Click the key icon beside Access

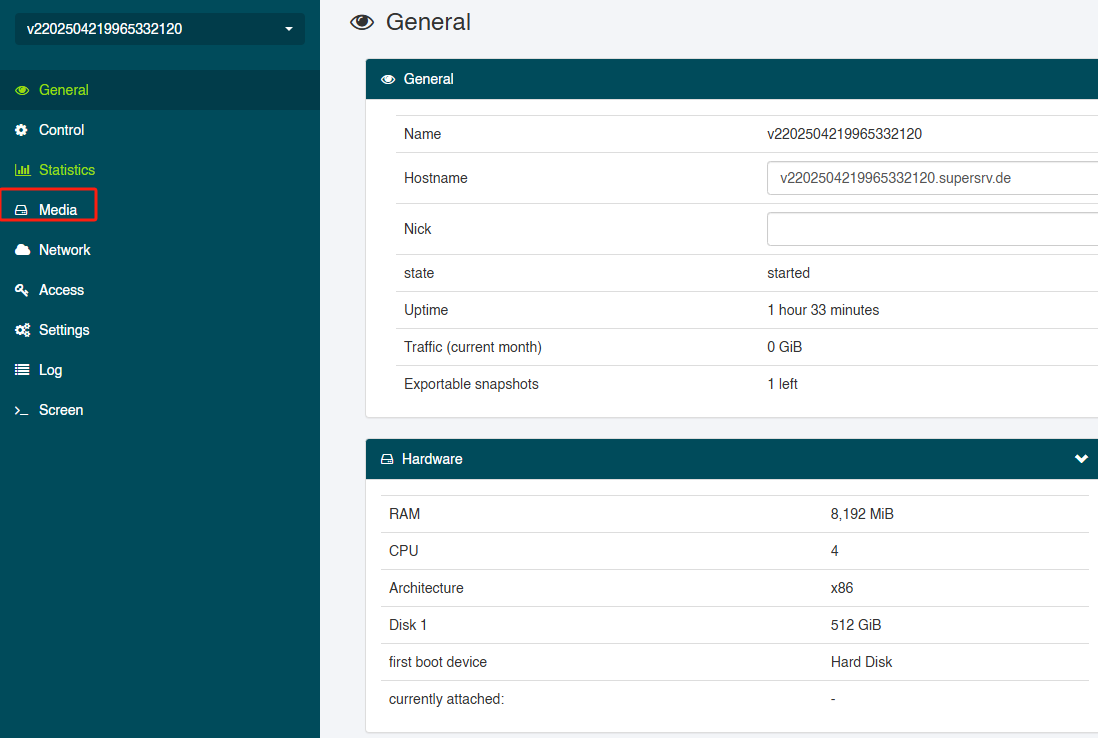[x=21, y=290]
